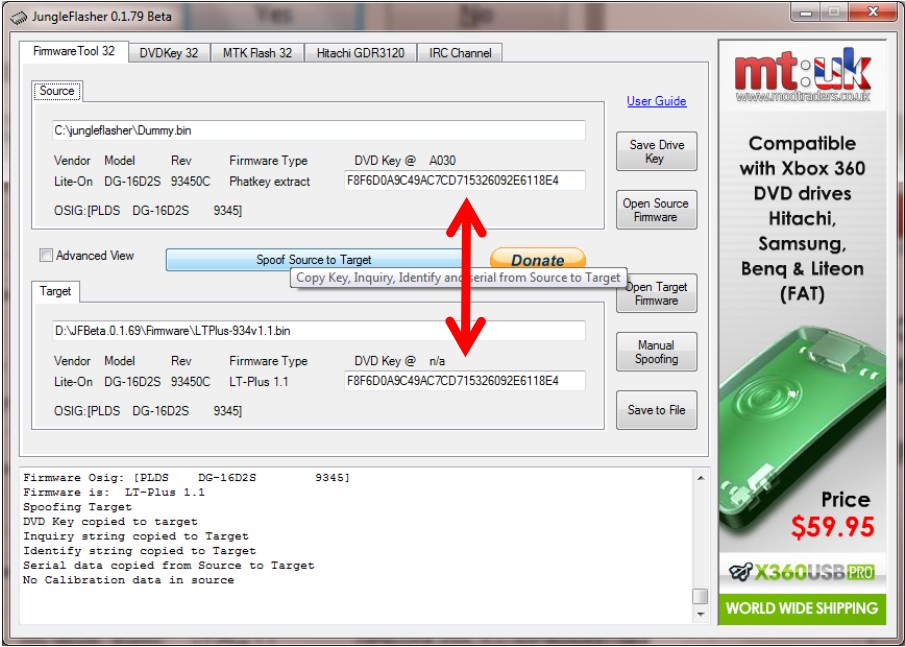
Task: Click the Save Drive Key button
Action: coord(656,151)
